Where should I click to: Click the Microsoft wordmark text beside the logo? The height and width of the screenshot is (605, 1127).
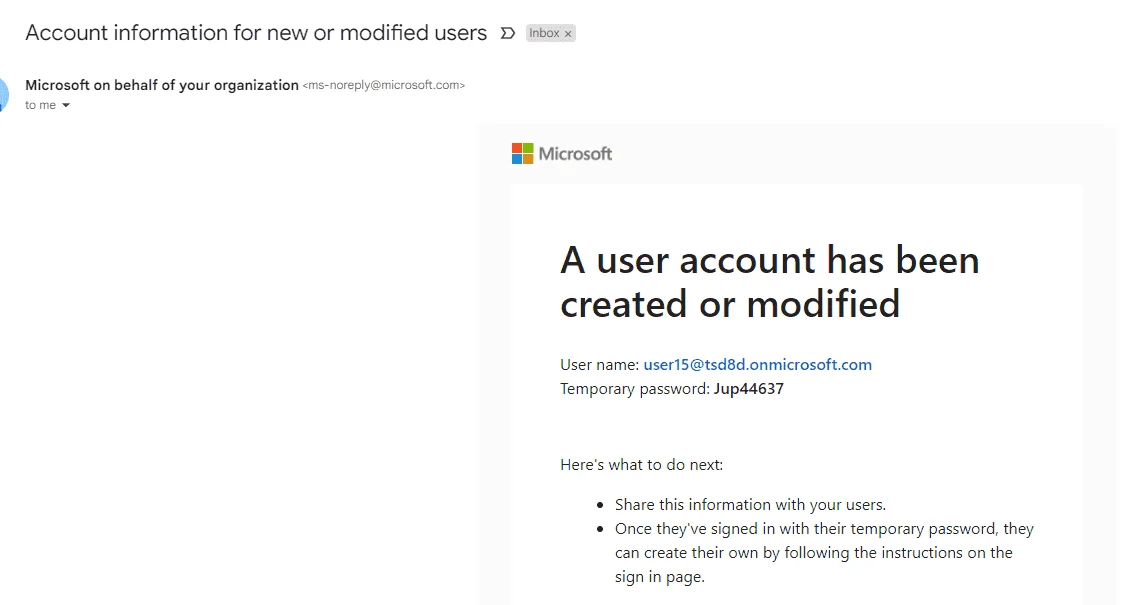576,154
